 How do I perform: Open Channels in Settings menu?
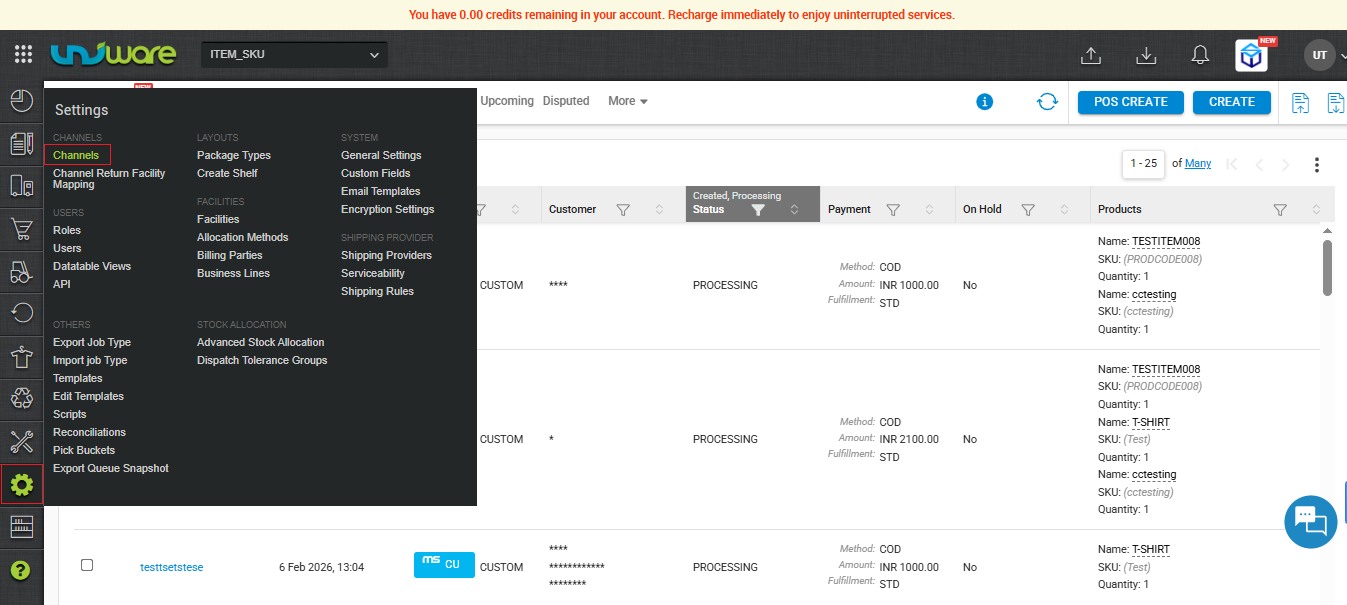[76, 155]
